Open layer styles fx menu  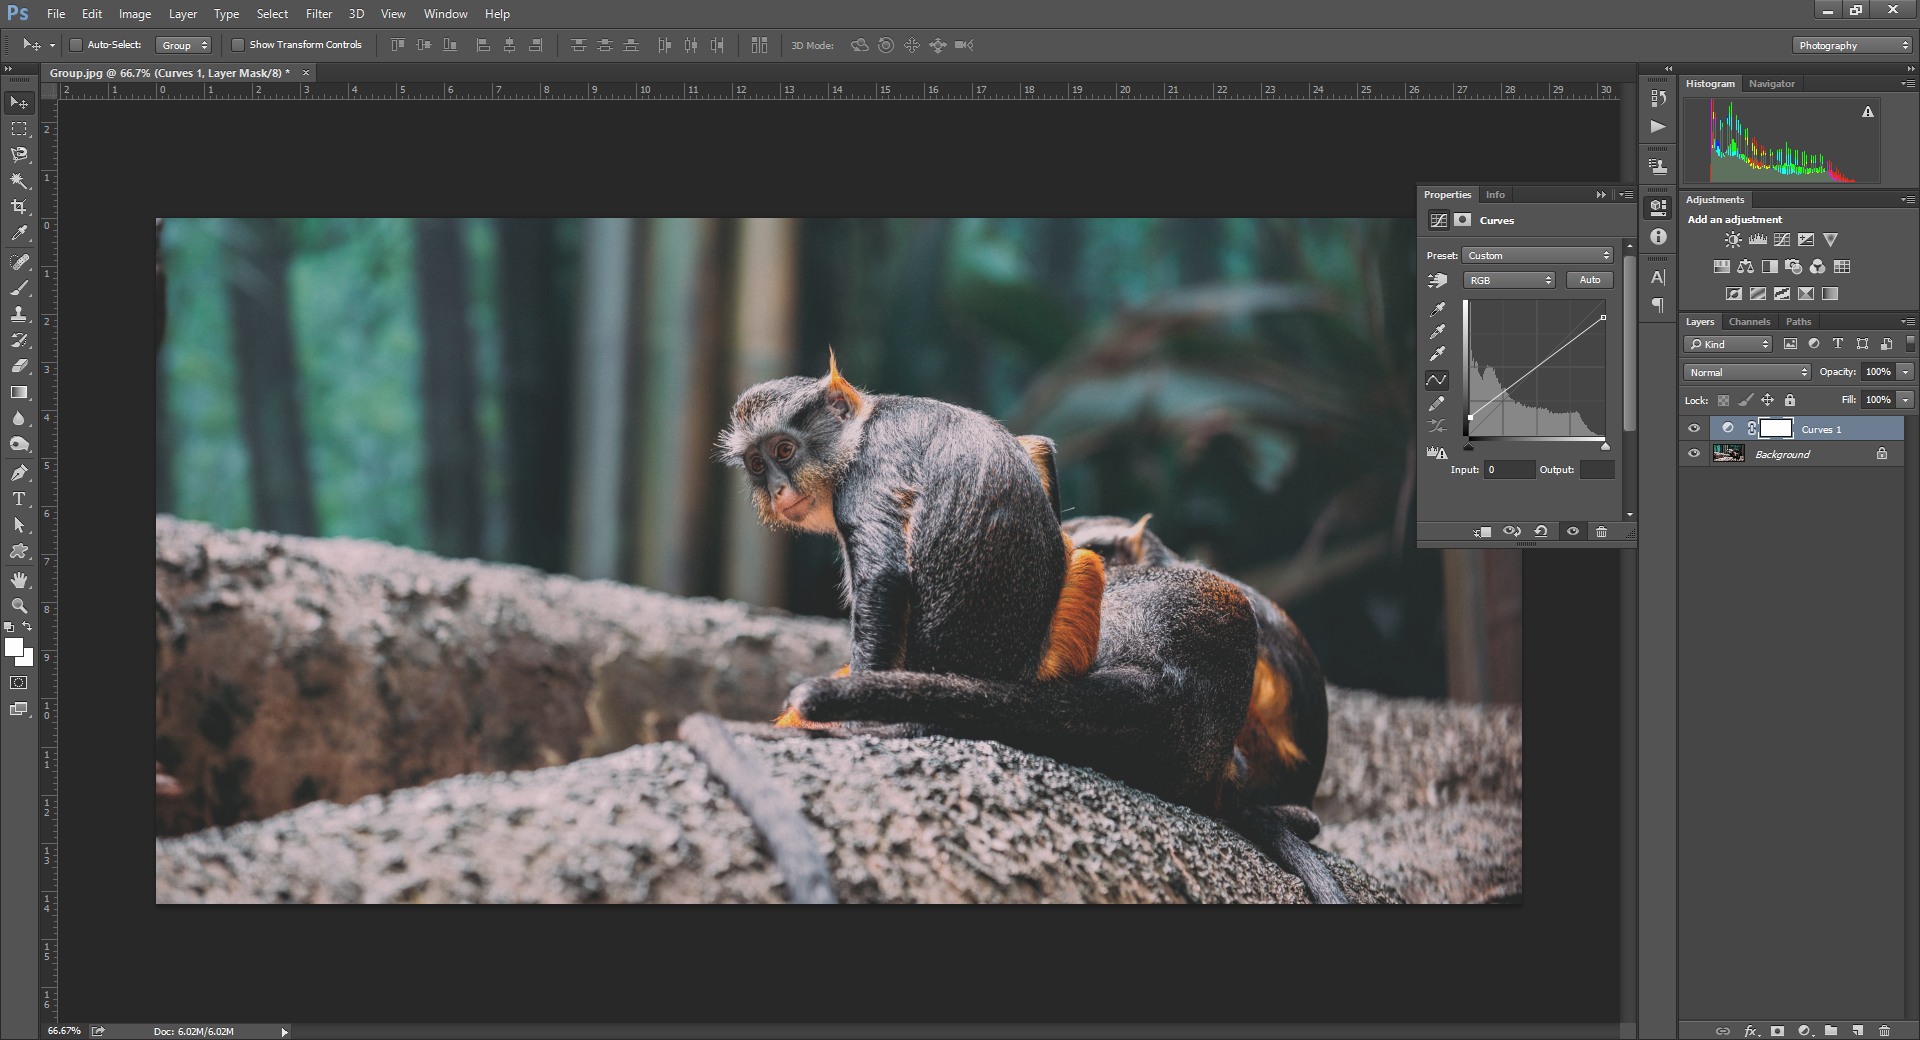pyautogui.click(x=1751, y=1030)
